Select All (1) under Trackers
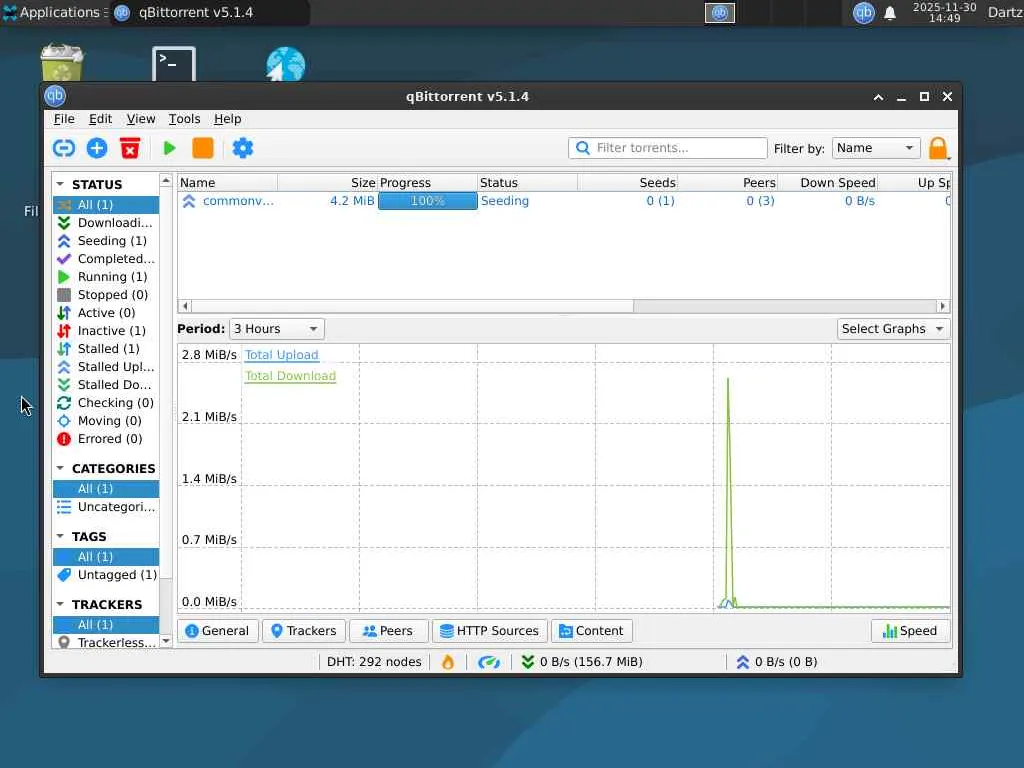Image resolution: width=1024 pixels, height=768 pixels. coord(105,625)
